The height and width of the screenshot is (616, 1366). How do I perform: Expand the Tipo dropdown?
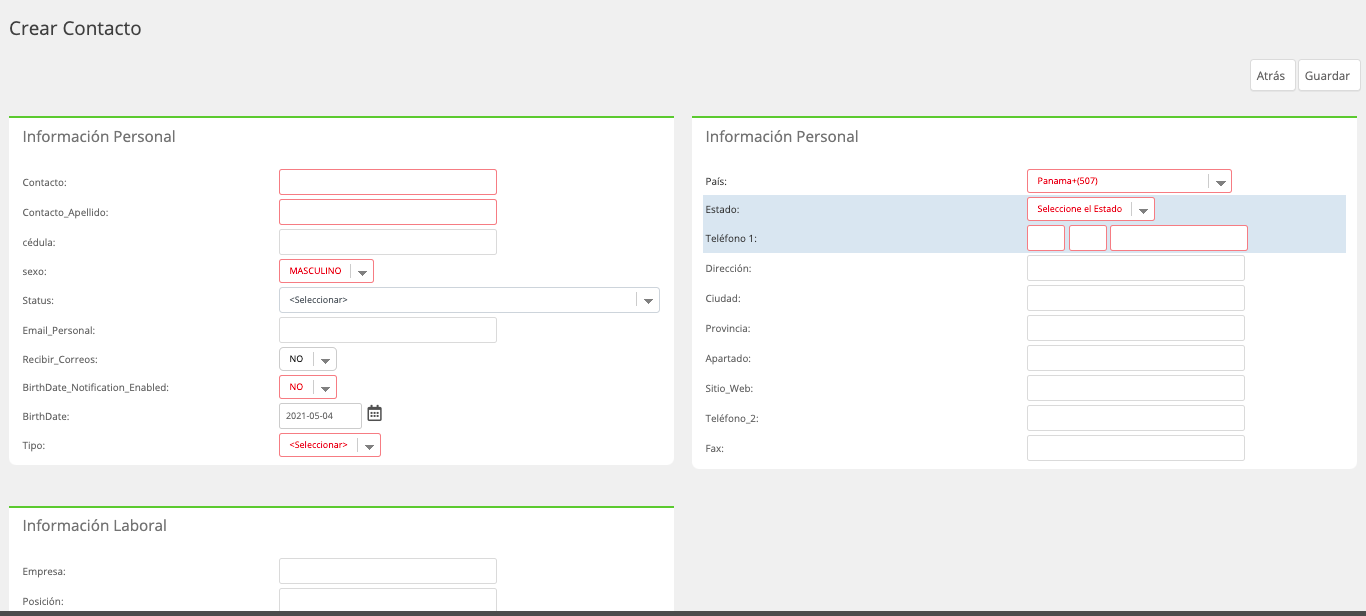tap(330, 445)
